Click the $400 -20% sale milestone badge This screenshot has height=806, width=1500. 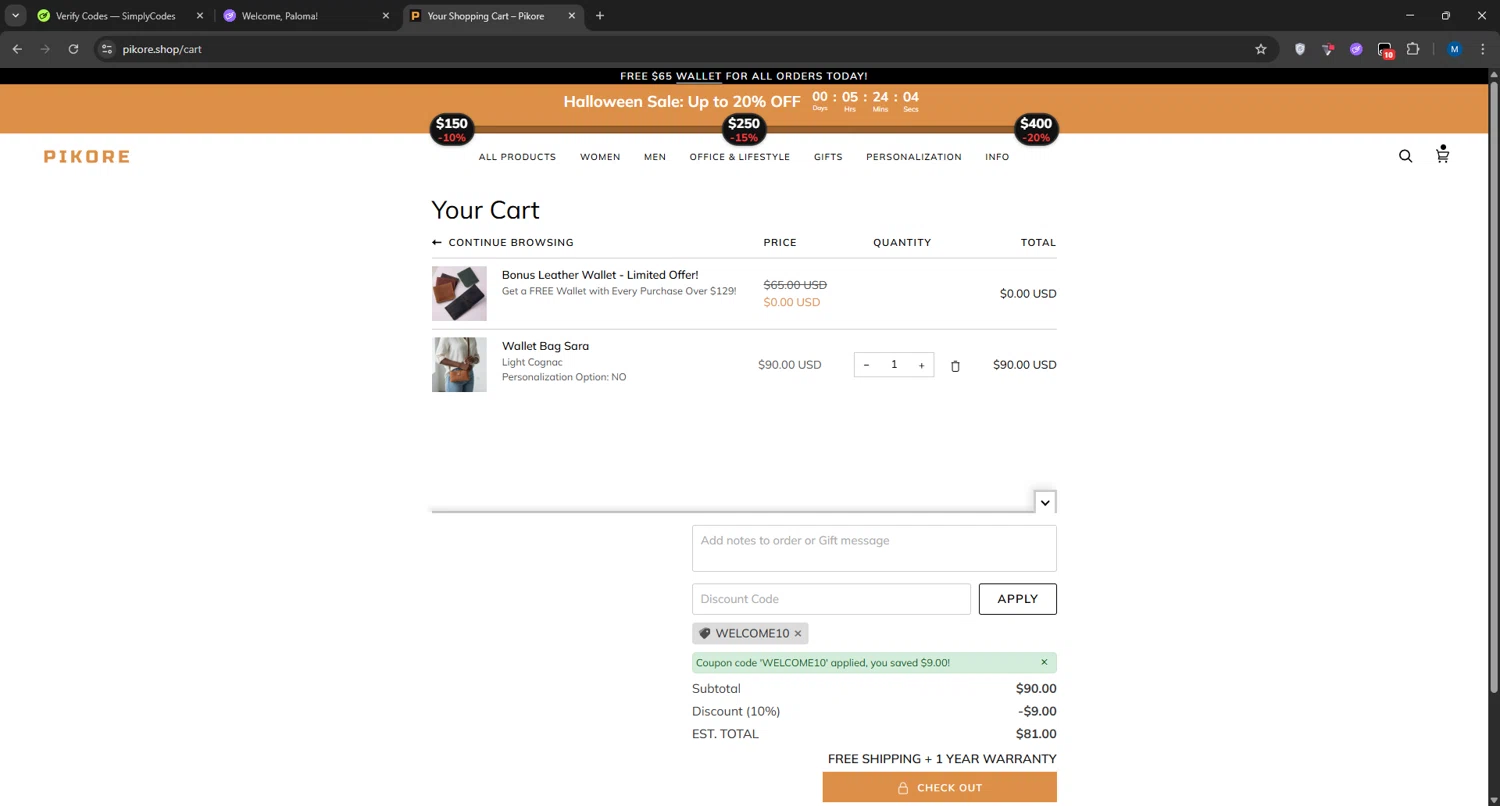click(1036, 129)
